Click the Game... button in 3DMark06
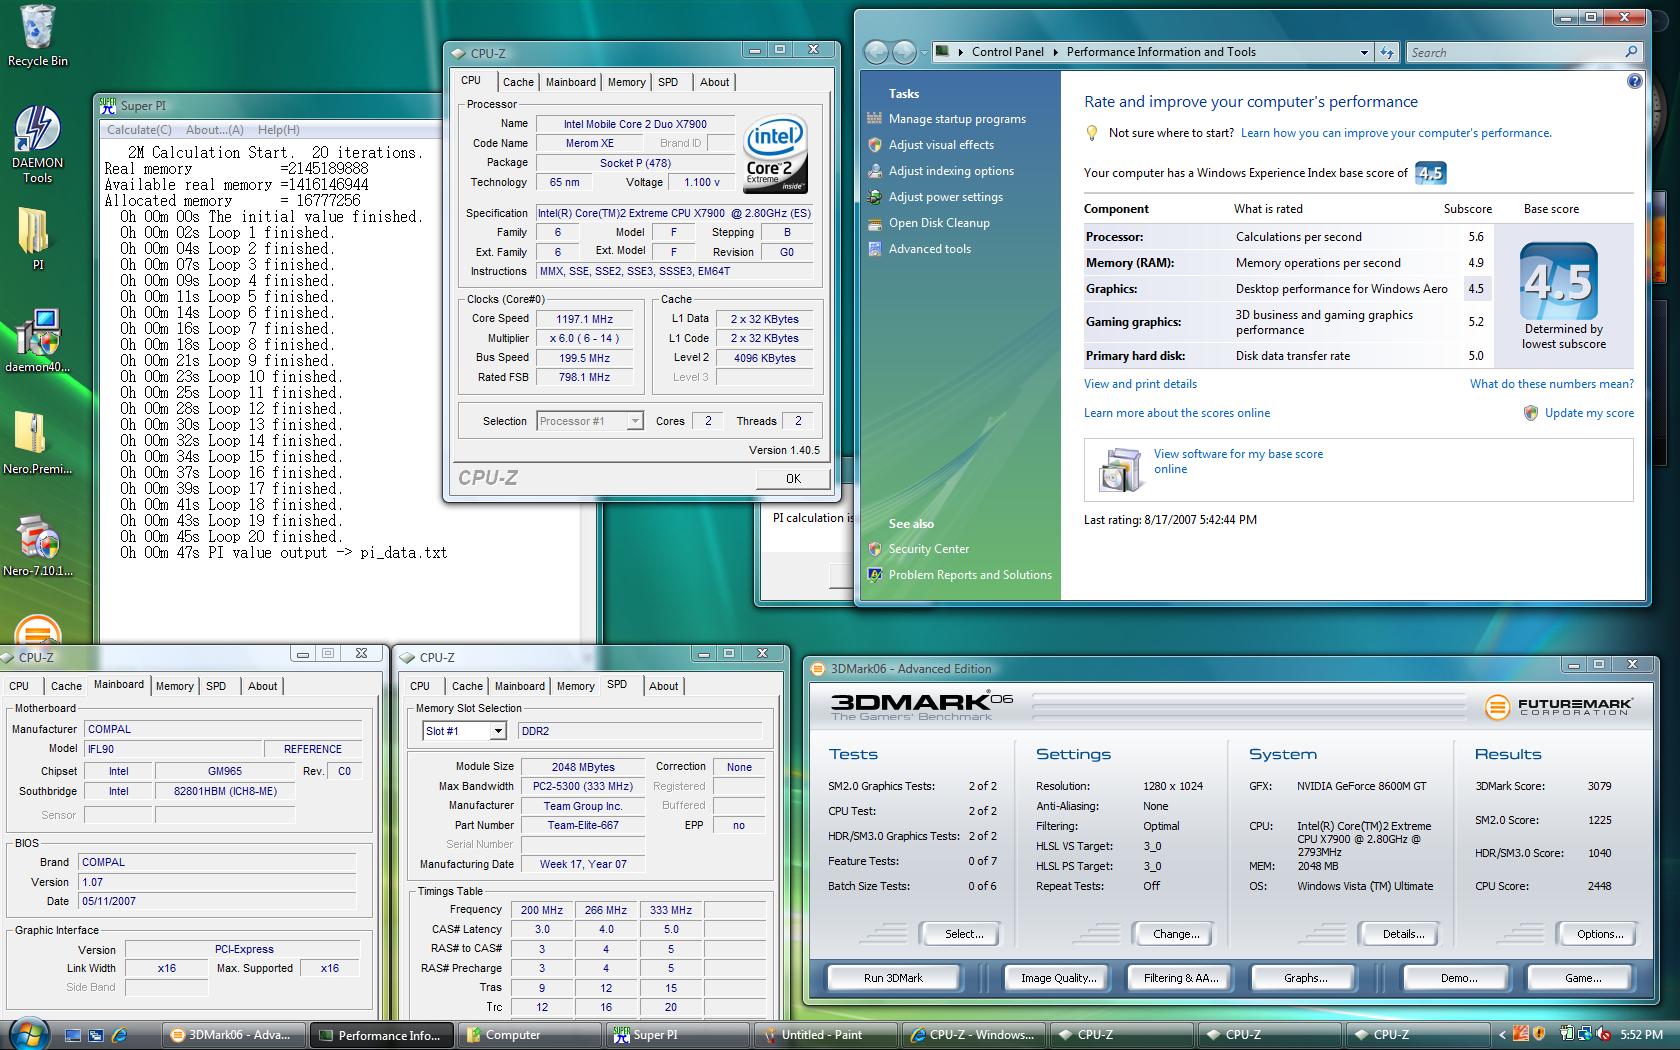This screenshot has width=1680, height=1050. click(1582, 978)
